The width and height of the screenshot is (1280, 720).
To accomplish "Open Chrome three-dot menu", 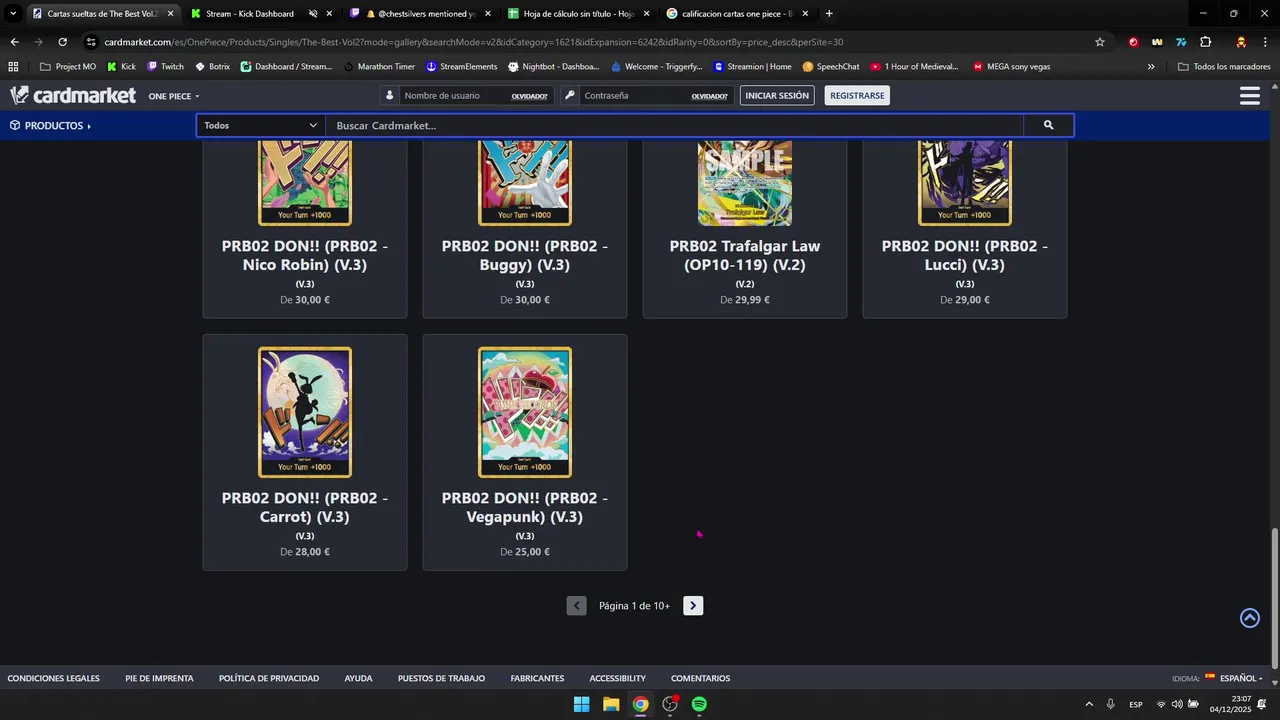I will click(x=1265, y=42).
